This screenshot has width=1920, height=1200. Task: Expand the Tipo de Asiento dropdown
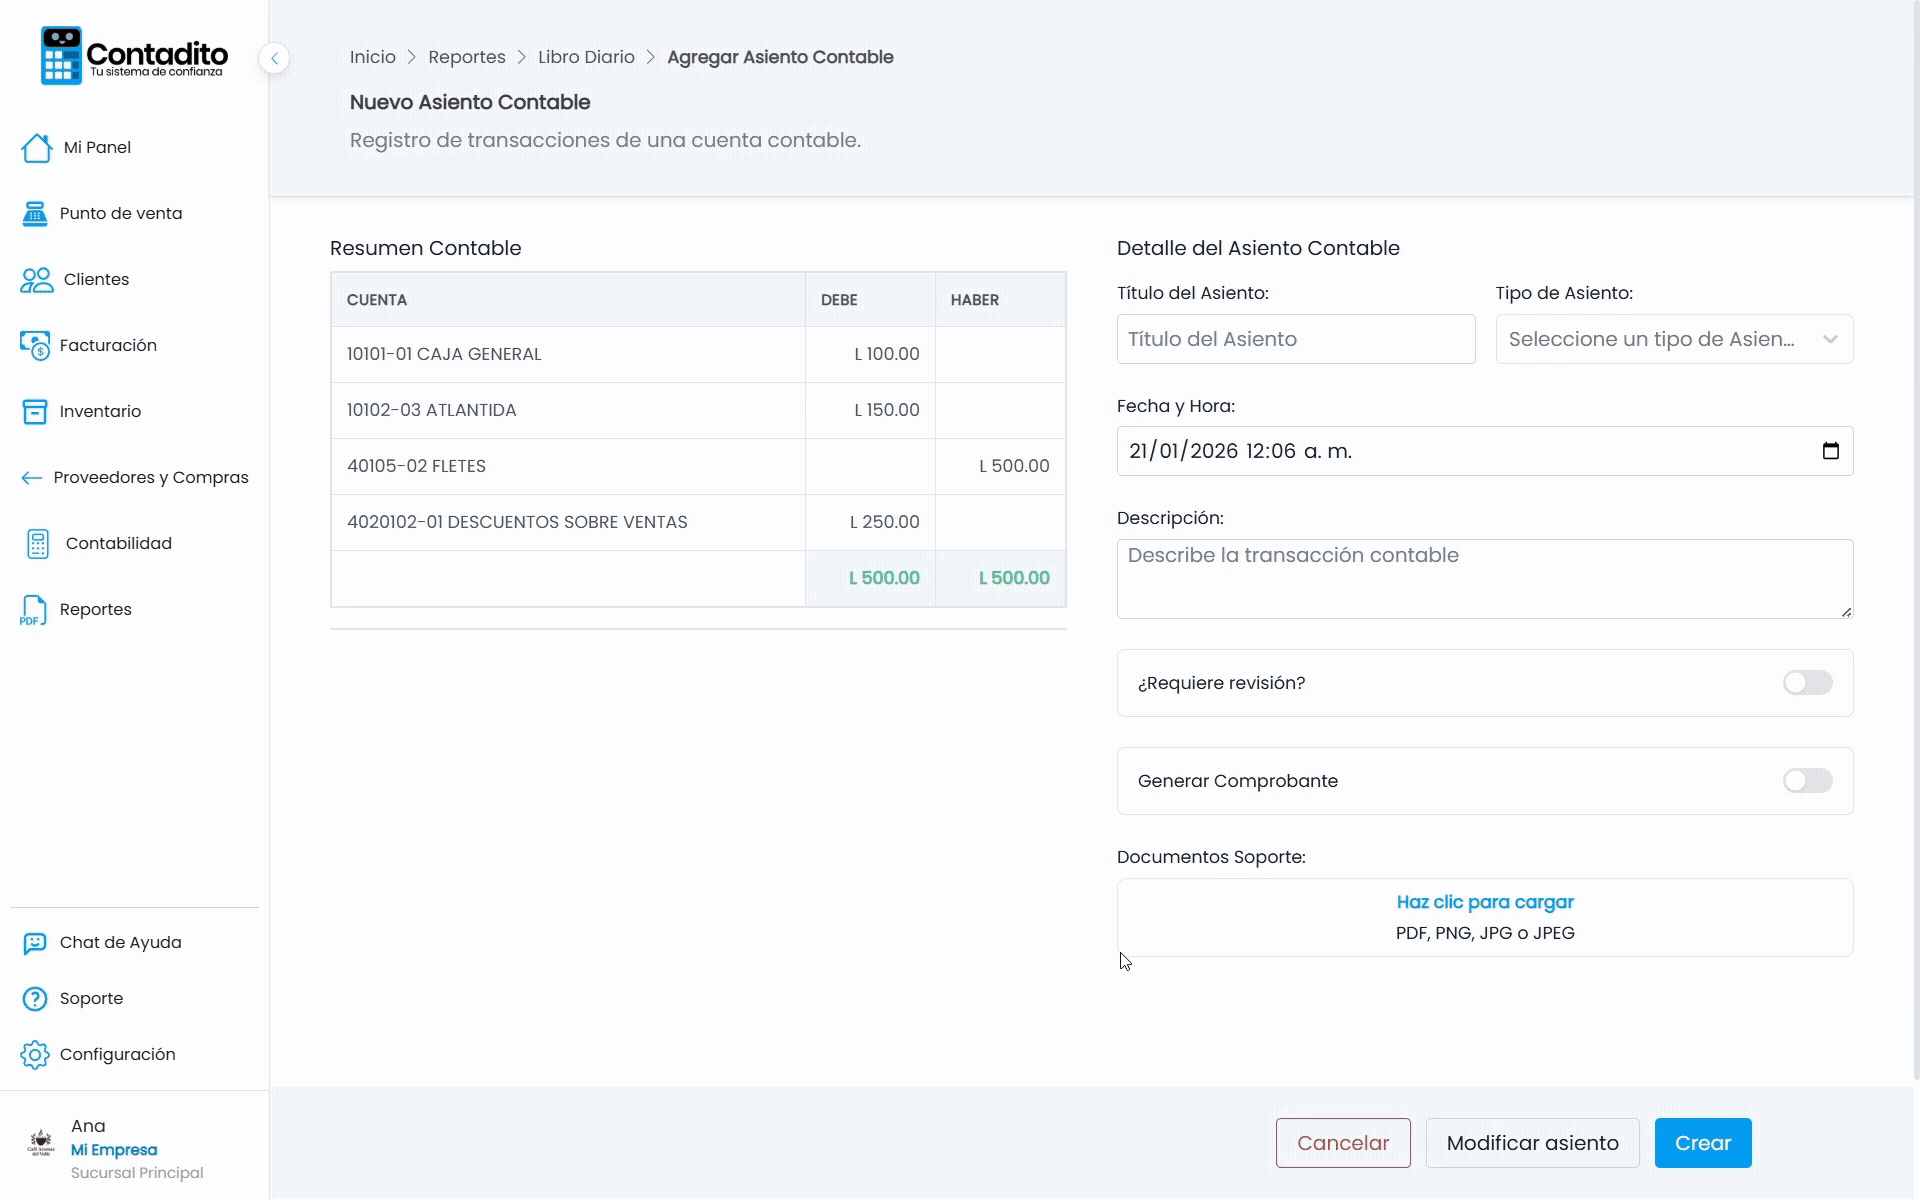[1674, 339]
